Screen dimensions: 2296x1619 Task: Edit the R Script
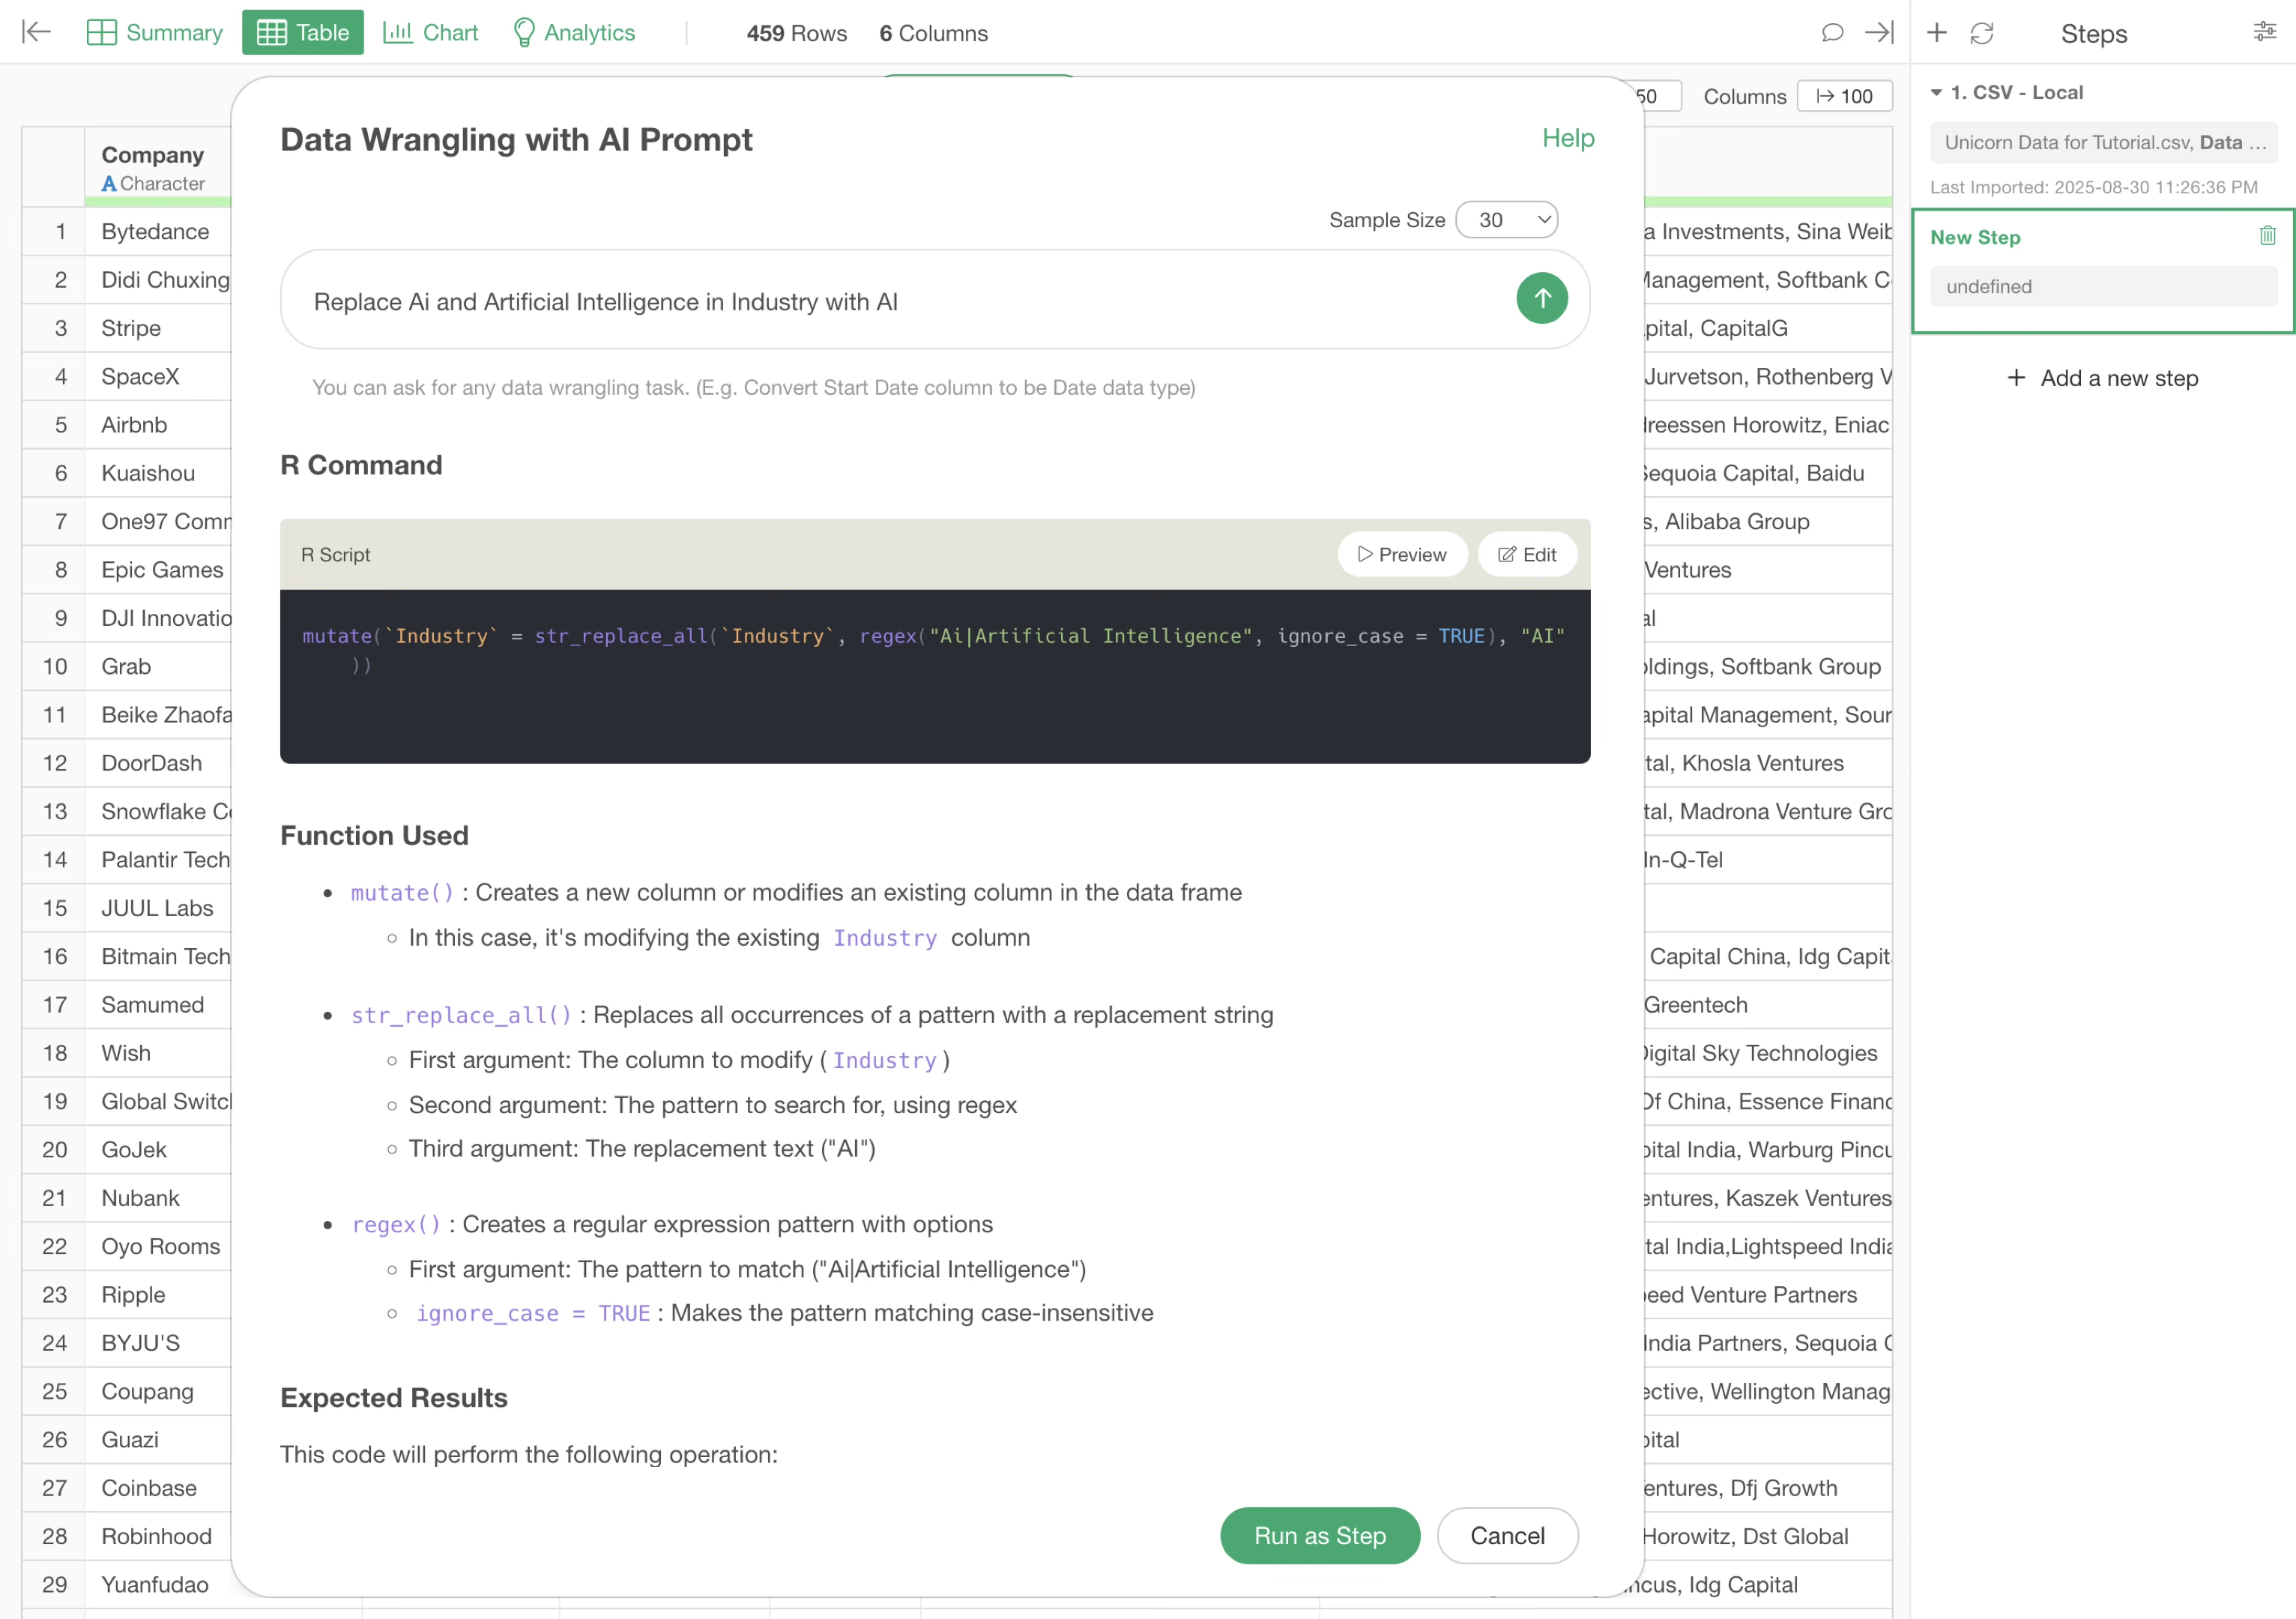[1526, 554]
